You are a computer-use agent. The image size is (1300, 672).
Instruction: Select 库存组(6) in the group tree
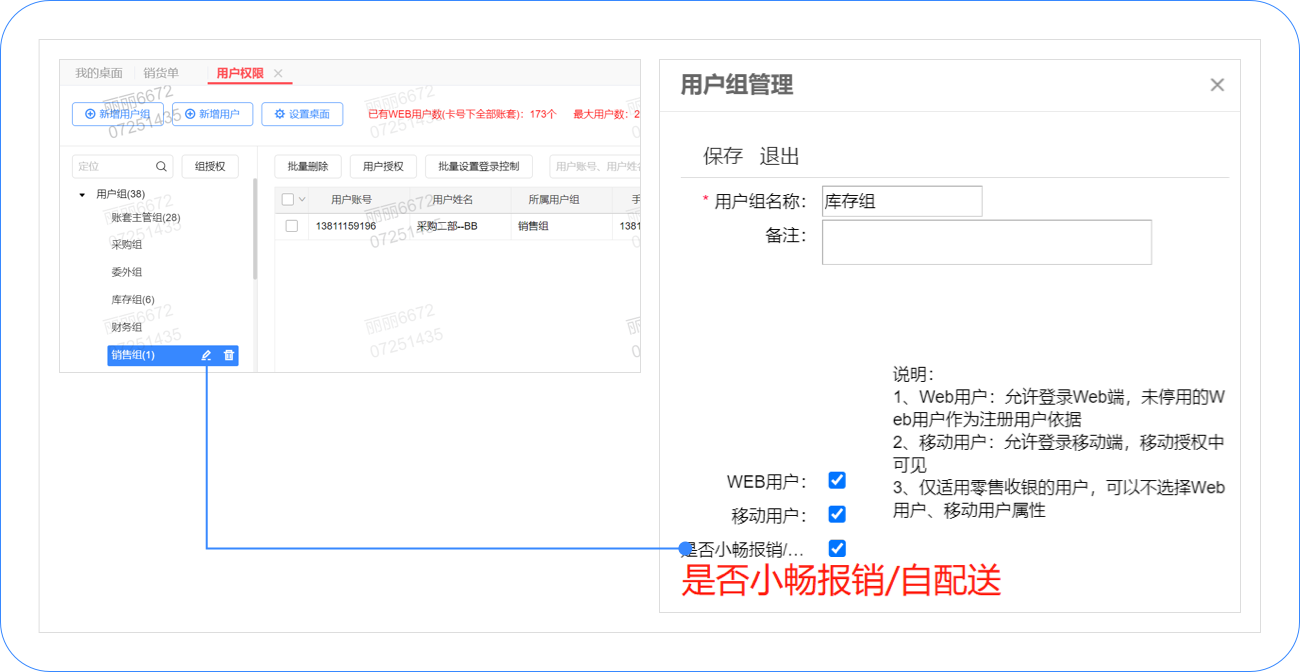(x=133, y=299)
